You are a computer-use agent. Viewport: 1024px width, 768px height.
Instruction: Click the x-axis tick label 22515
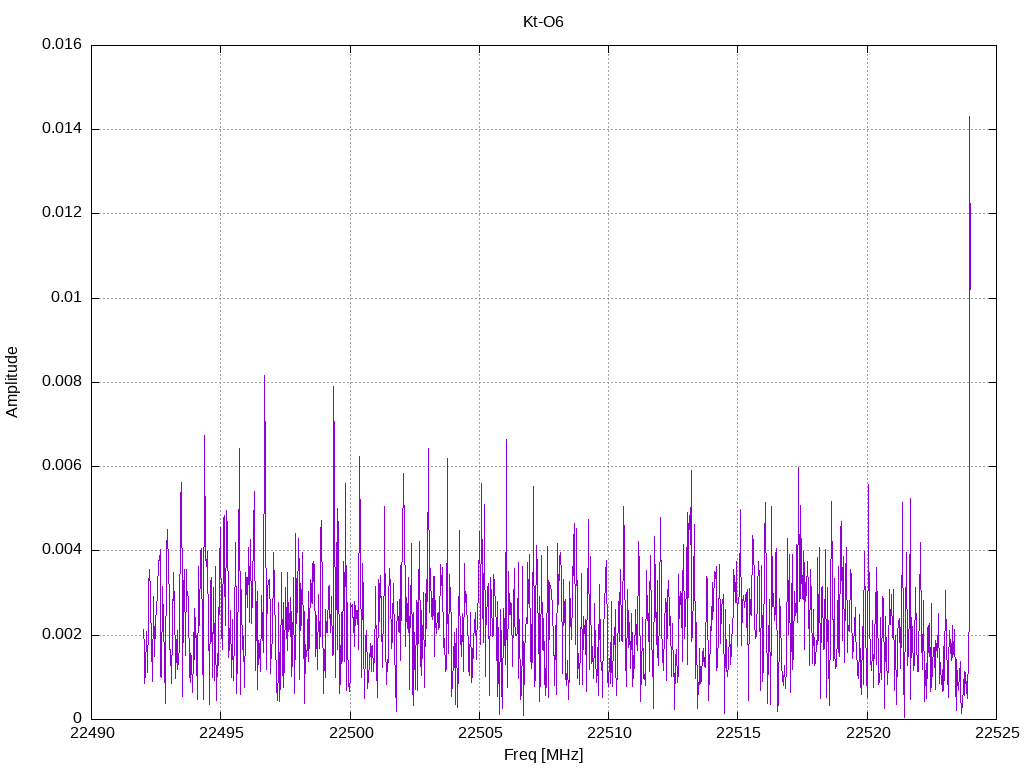[x=737, y=733]
